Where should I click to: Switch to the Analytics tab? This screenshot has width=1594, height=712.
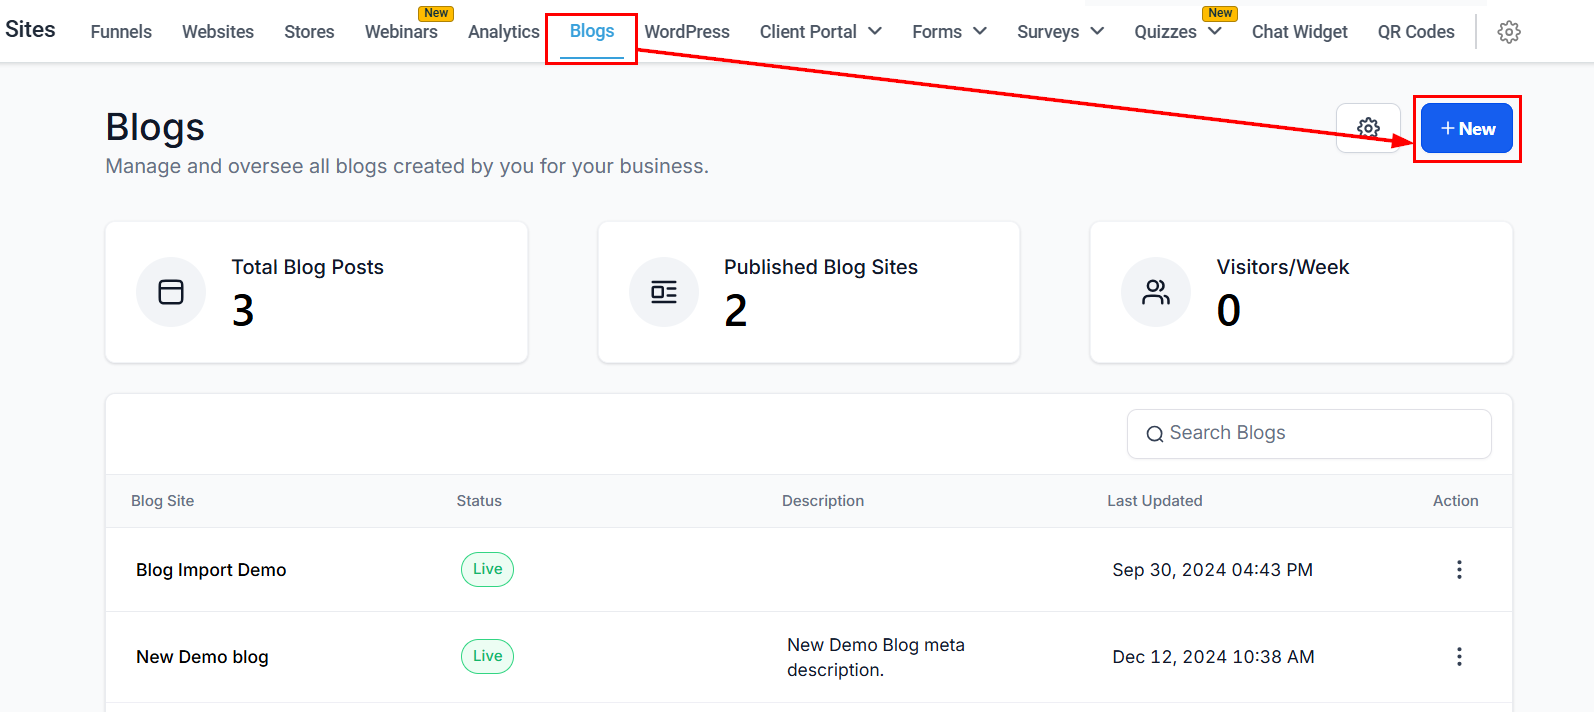504,32
